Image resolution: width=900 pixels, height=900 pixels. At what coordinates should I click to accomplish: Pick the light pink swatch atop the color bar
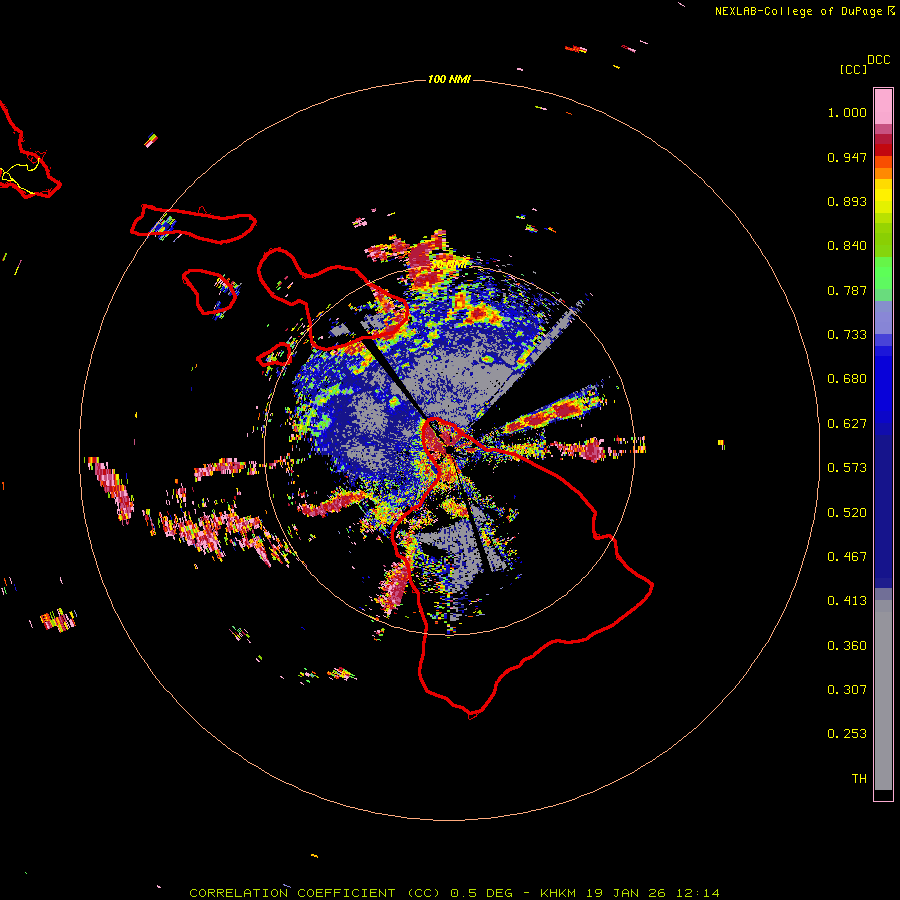(883, 106)
